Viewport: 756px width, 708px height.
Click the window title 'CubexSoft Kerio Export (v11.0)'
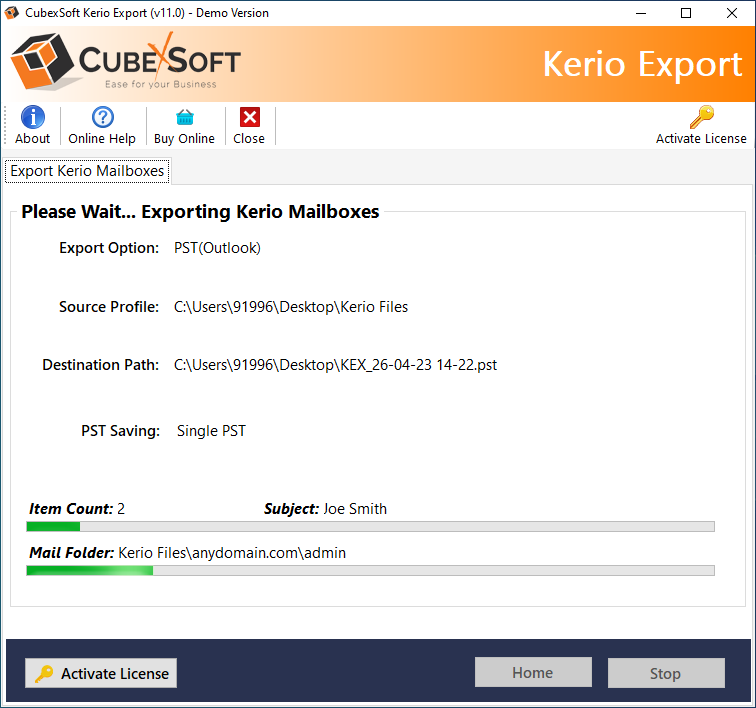(105, 13)
